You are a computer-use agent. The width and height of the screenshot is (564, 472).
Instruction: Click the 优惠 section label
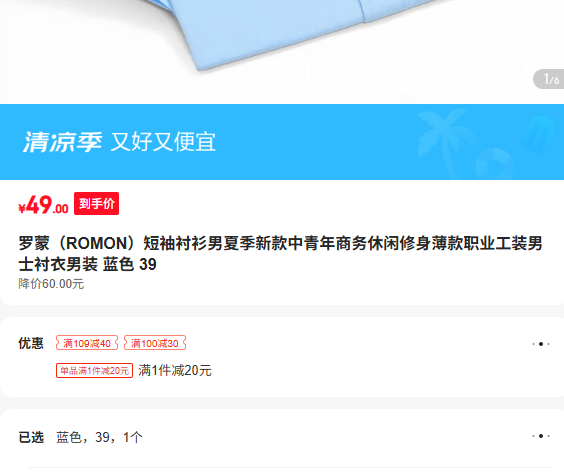pyautogui.click(x=31, y=343)
